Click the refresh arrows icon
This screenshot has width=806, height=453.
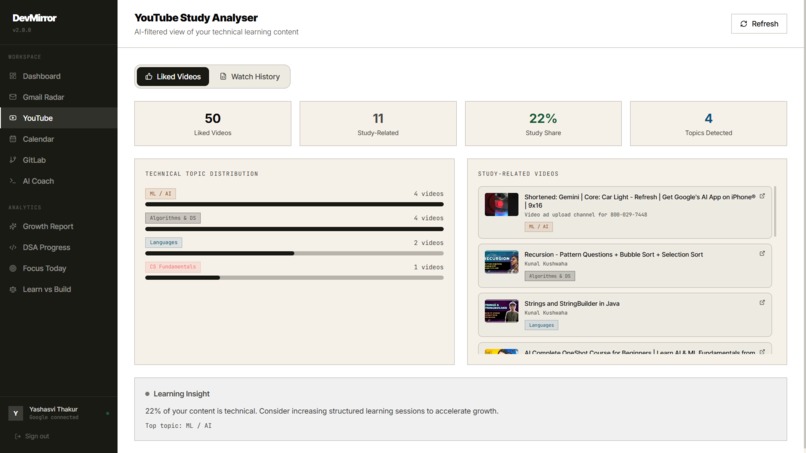tap(743, 24)
